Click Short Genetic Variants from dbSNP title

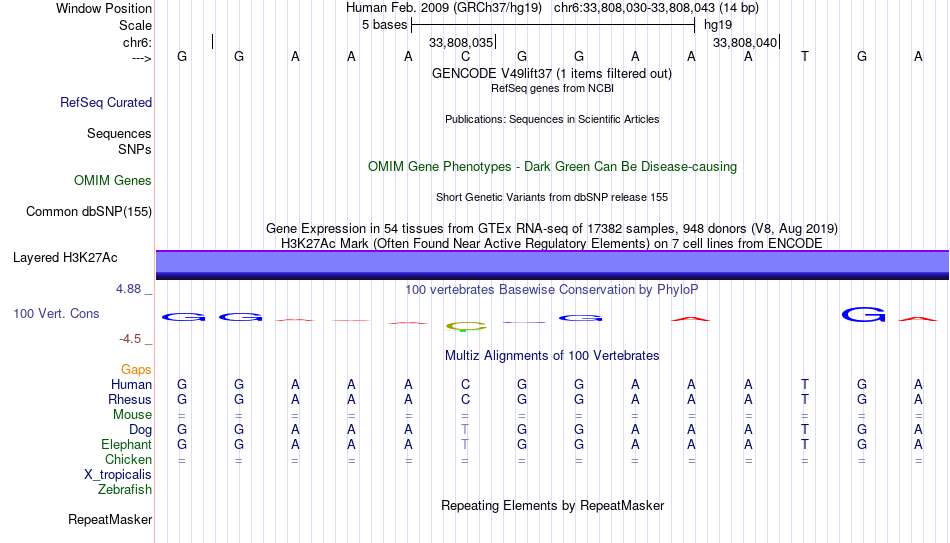click(x=552, y=198)
